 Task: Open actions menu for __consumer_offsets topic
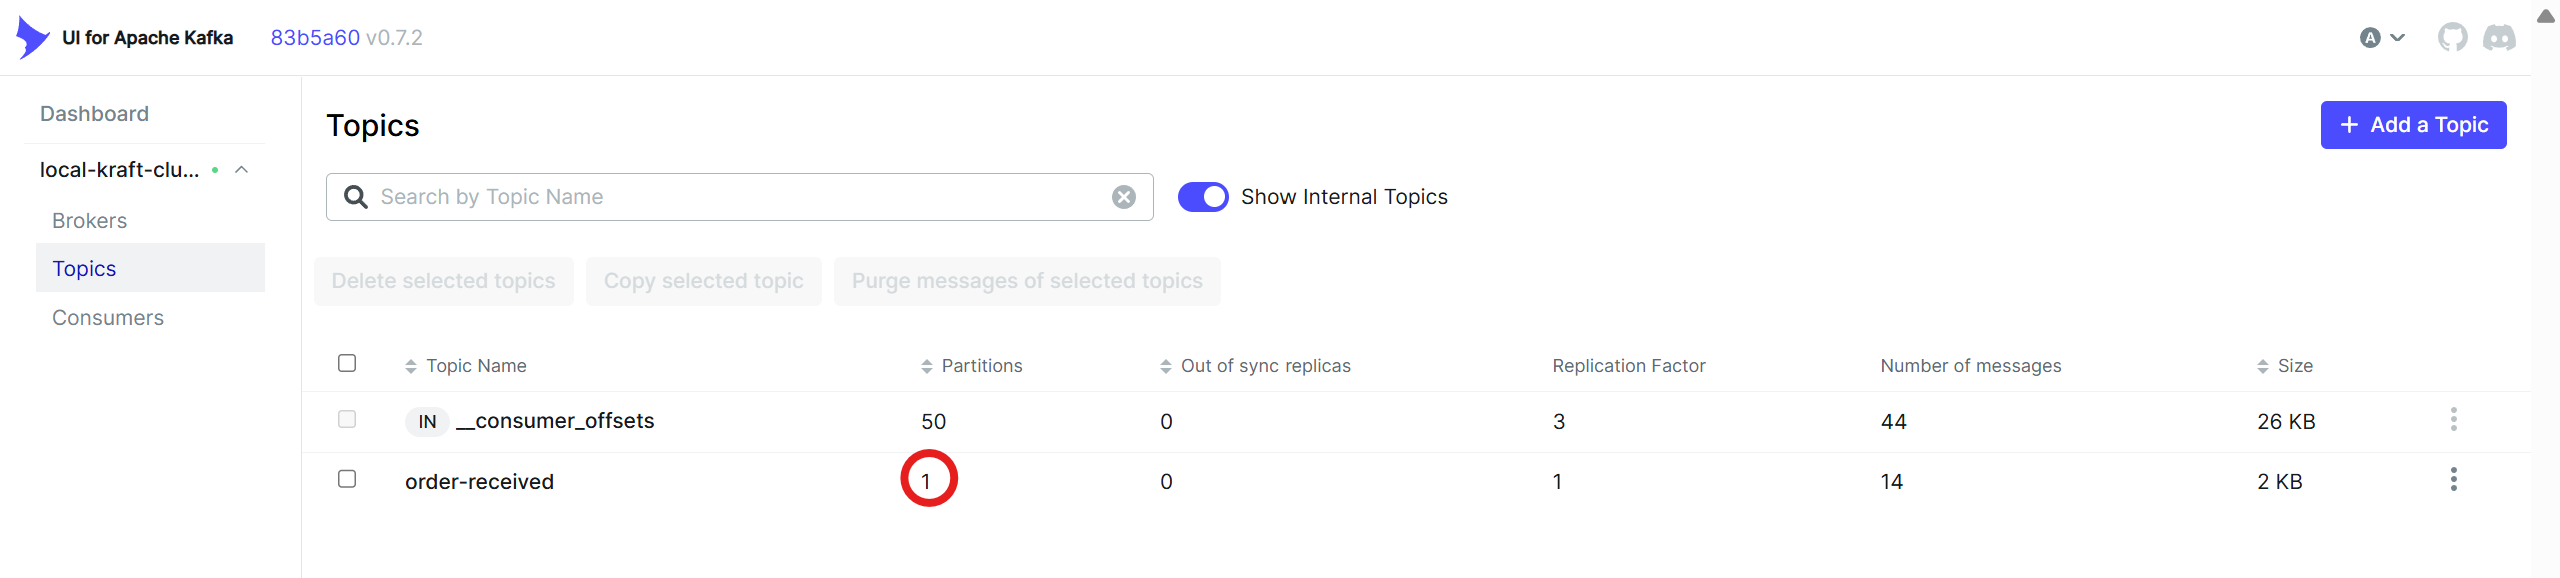point(2453,420)
